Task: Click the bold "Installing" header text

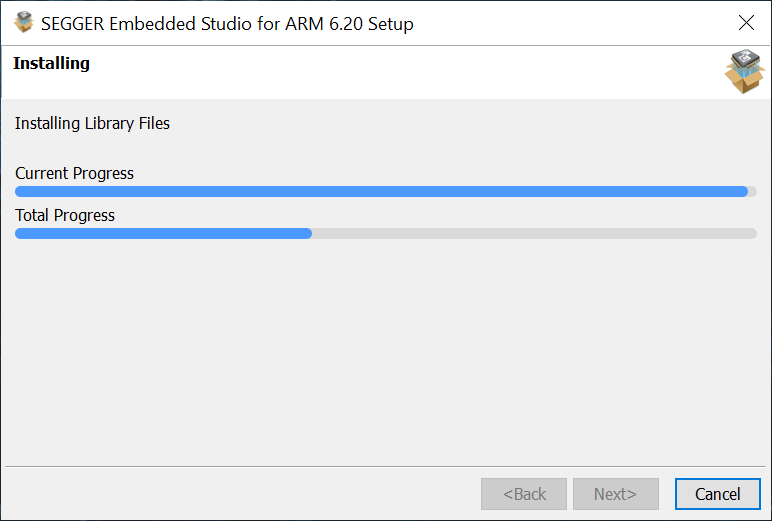Action: [51, 64]
